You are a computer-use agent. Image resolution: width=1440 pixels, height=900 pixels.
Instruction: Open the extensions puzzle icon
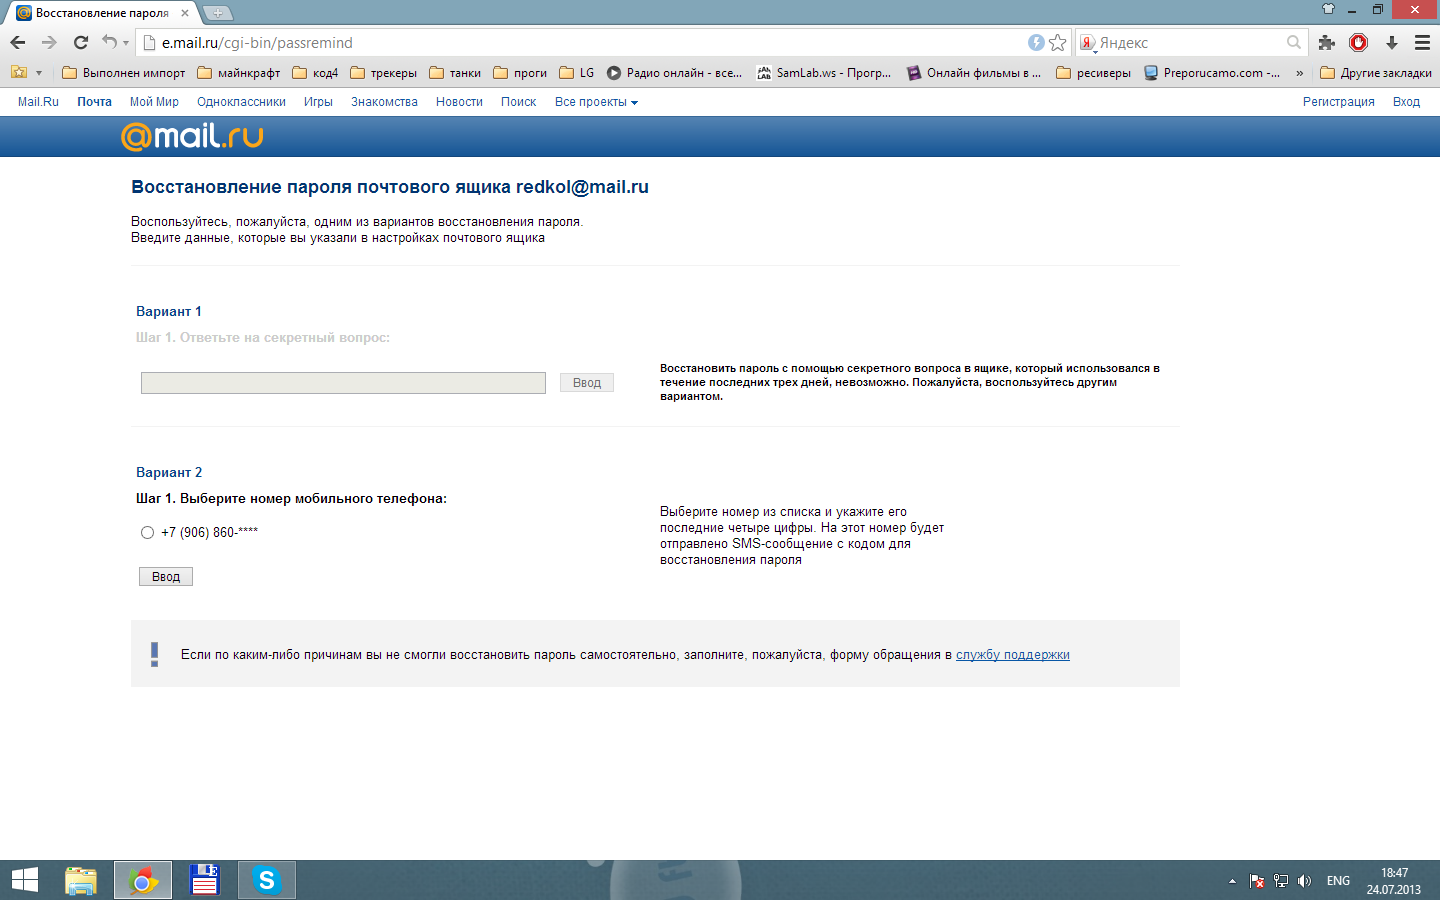(x=1327, y=43)
